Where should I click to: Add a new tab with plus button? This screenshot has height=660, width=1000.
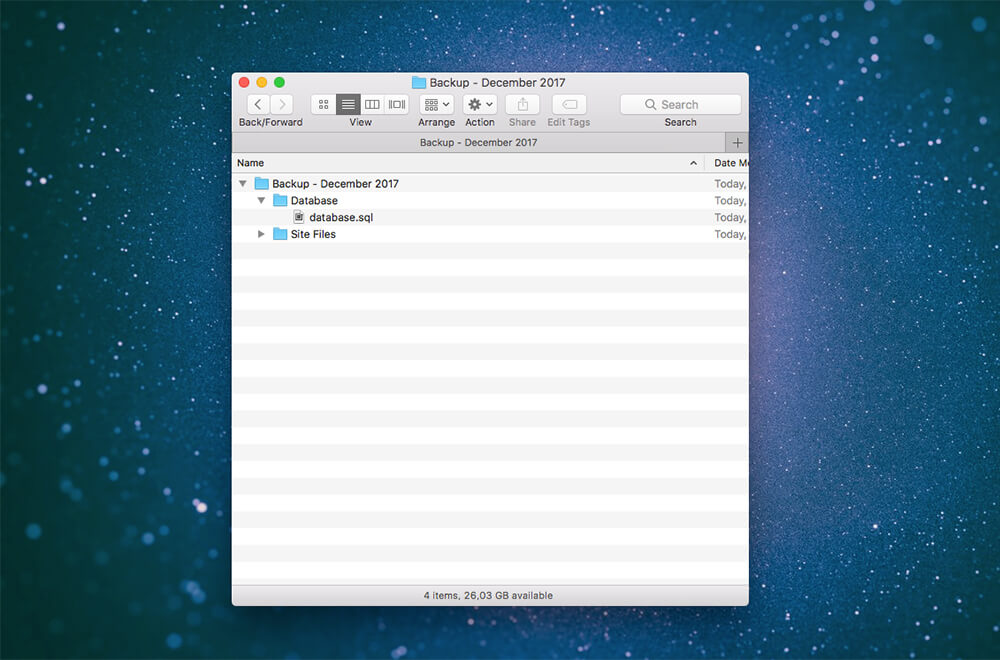pyautogui.click(x=738, y=143)
